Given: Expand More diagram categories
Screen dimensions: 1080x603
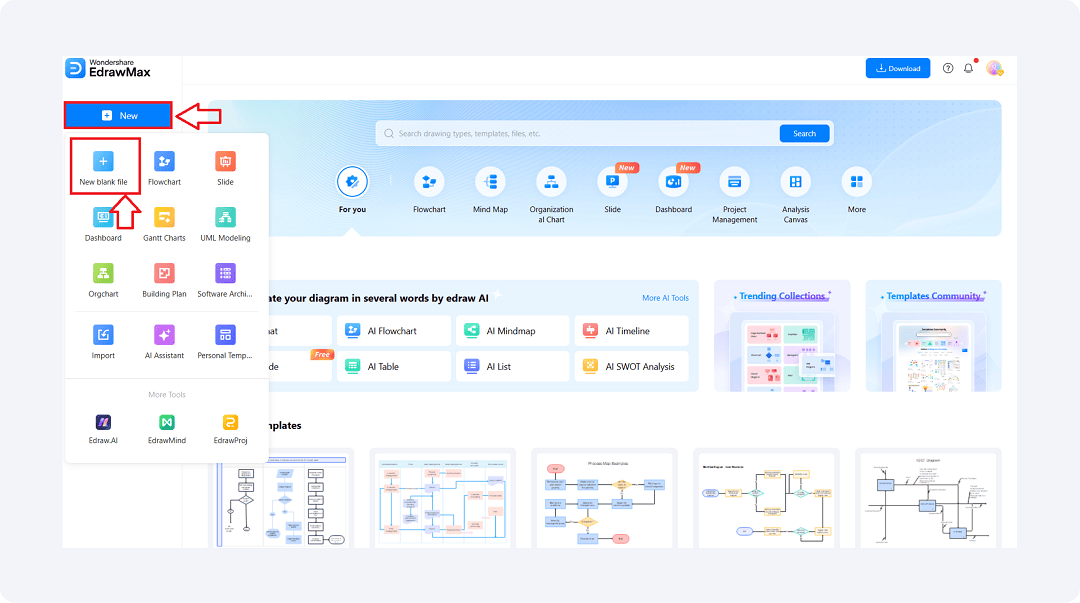Looking at the screenshot, I should [x=857, y=190].
